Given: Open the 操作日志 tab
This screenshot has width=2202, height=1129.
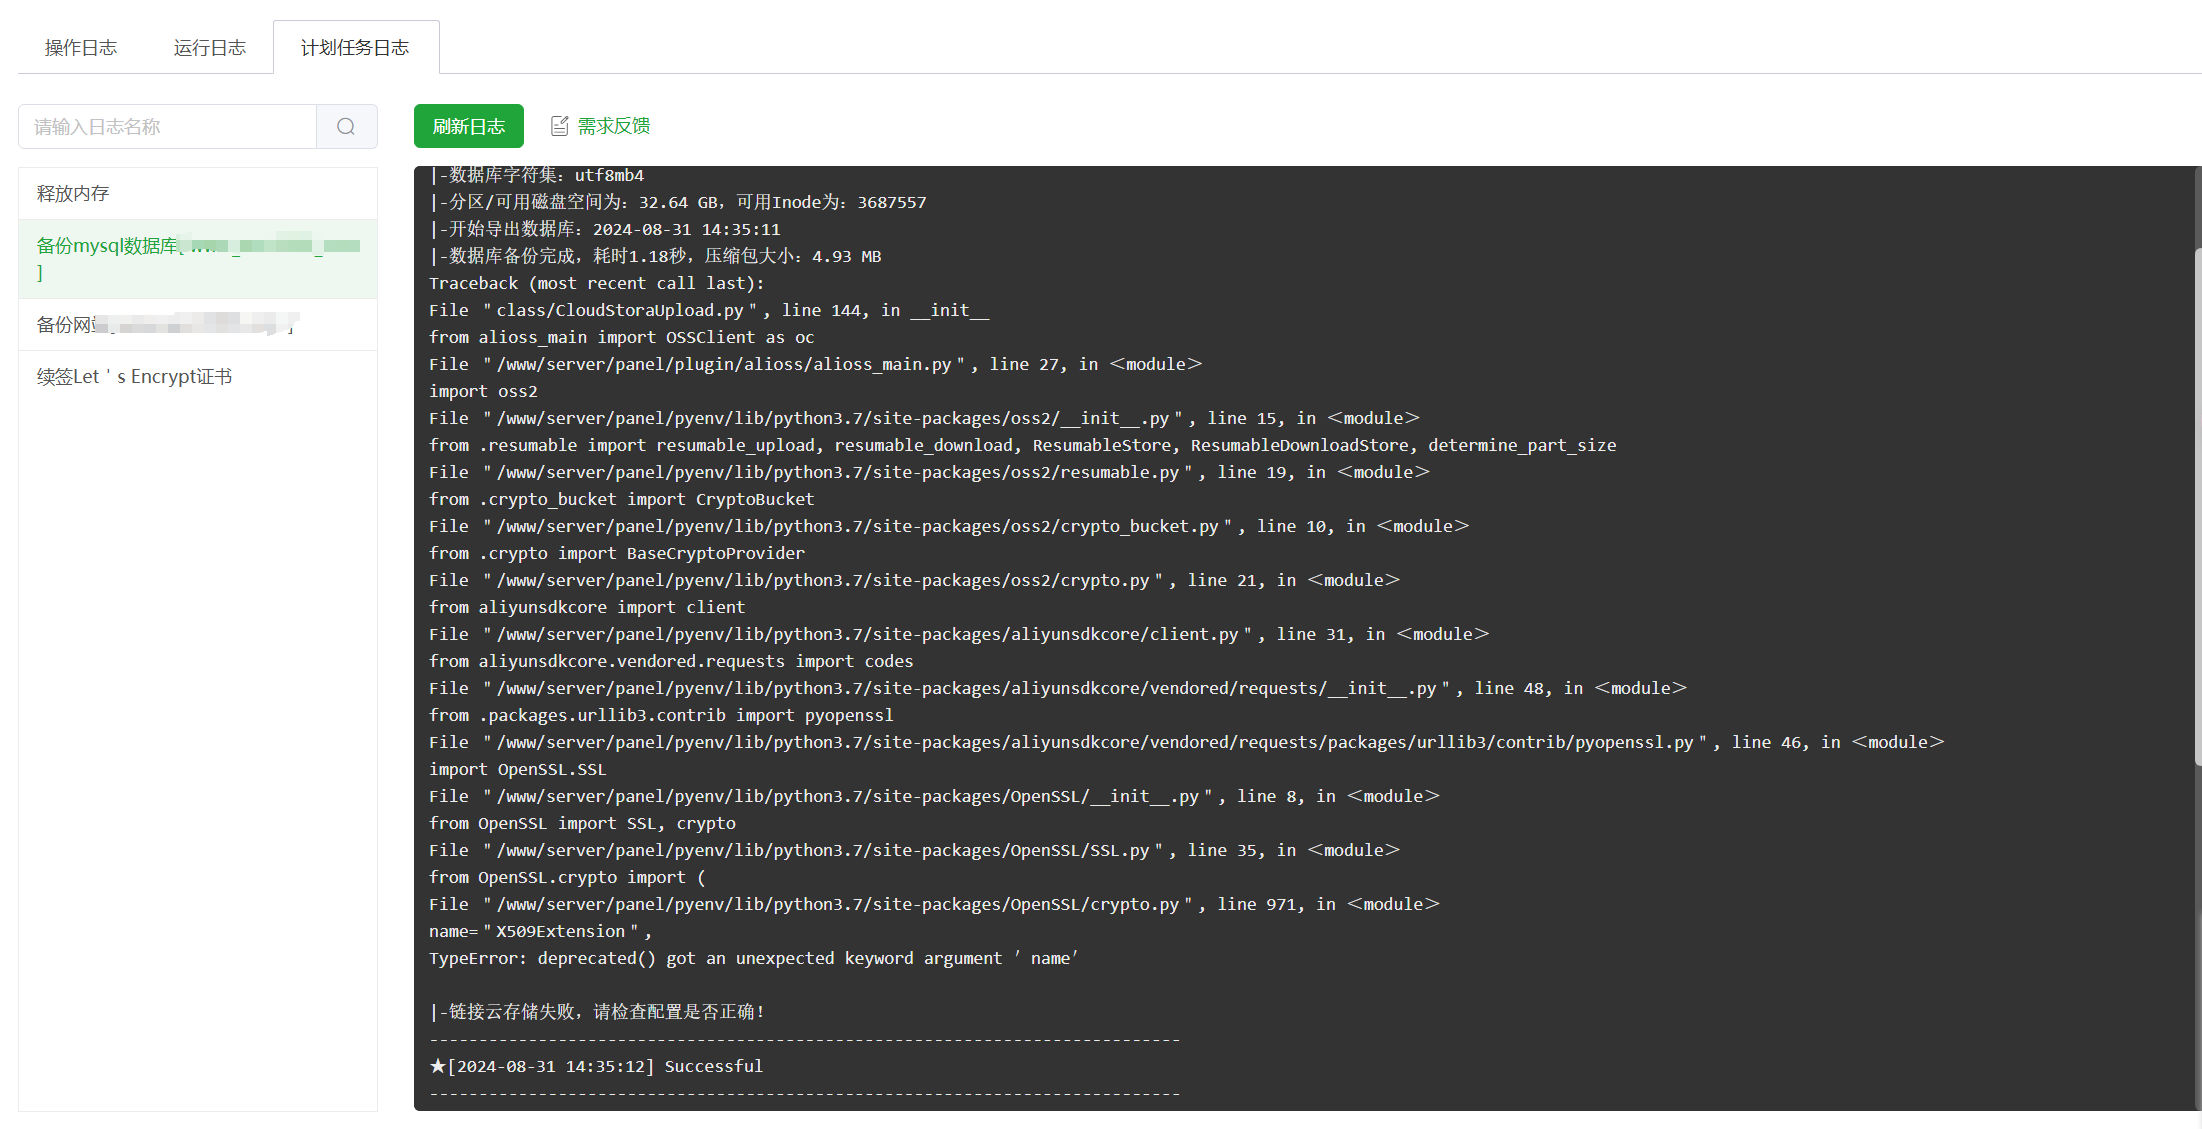Looking at the screenshot, I should pyautogui.click(x=81, y=48).
